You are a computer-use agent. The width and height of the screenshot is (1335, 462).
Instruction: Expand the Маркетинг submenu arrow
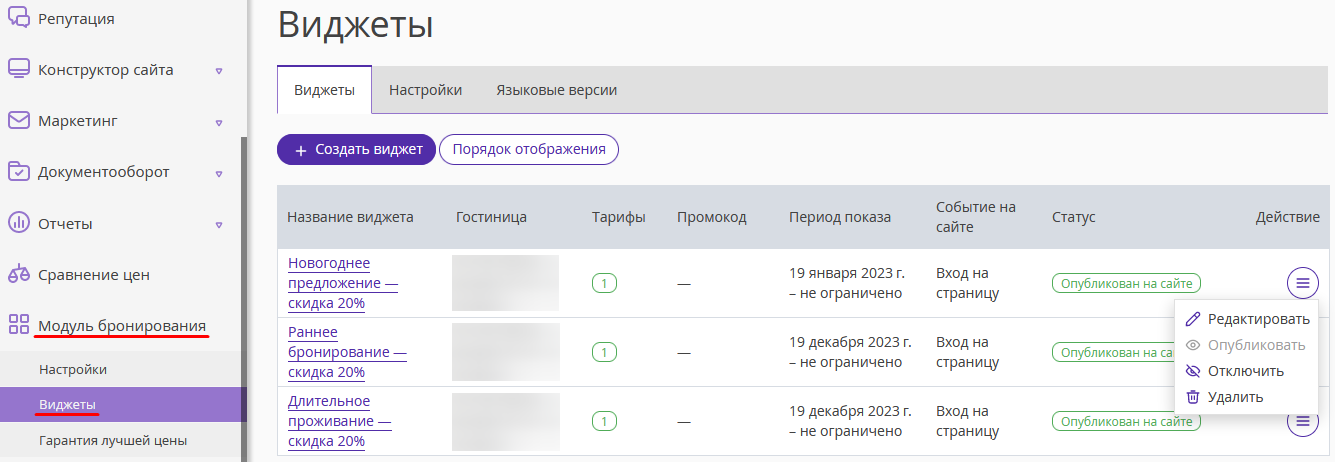(219, 122)
